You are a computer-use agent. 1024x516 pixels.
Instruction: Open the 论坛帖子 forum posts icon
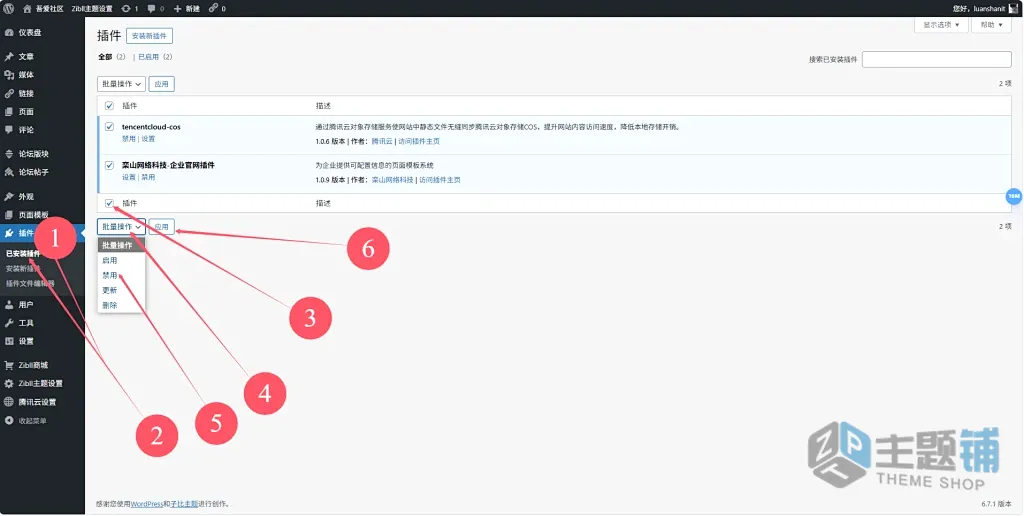click(9, 172)
